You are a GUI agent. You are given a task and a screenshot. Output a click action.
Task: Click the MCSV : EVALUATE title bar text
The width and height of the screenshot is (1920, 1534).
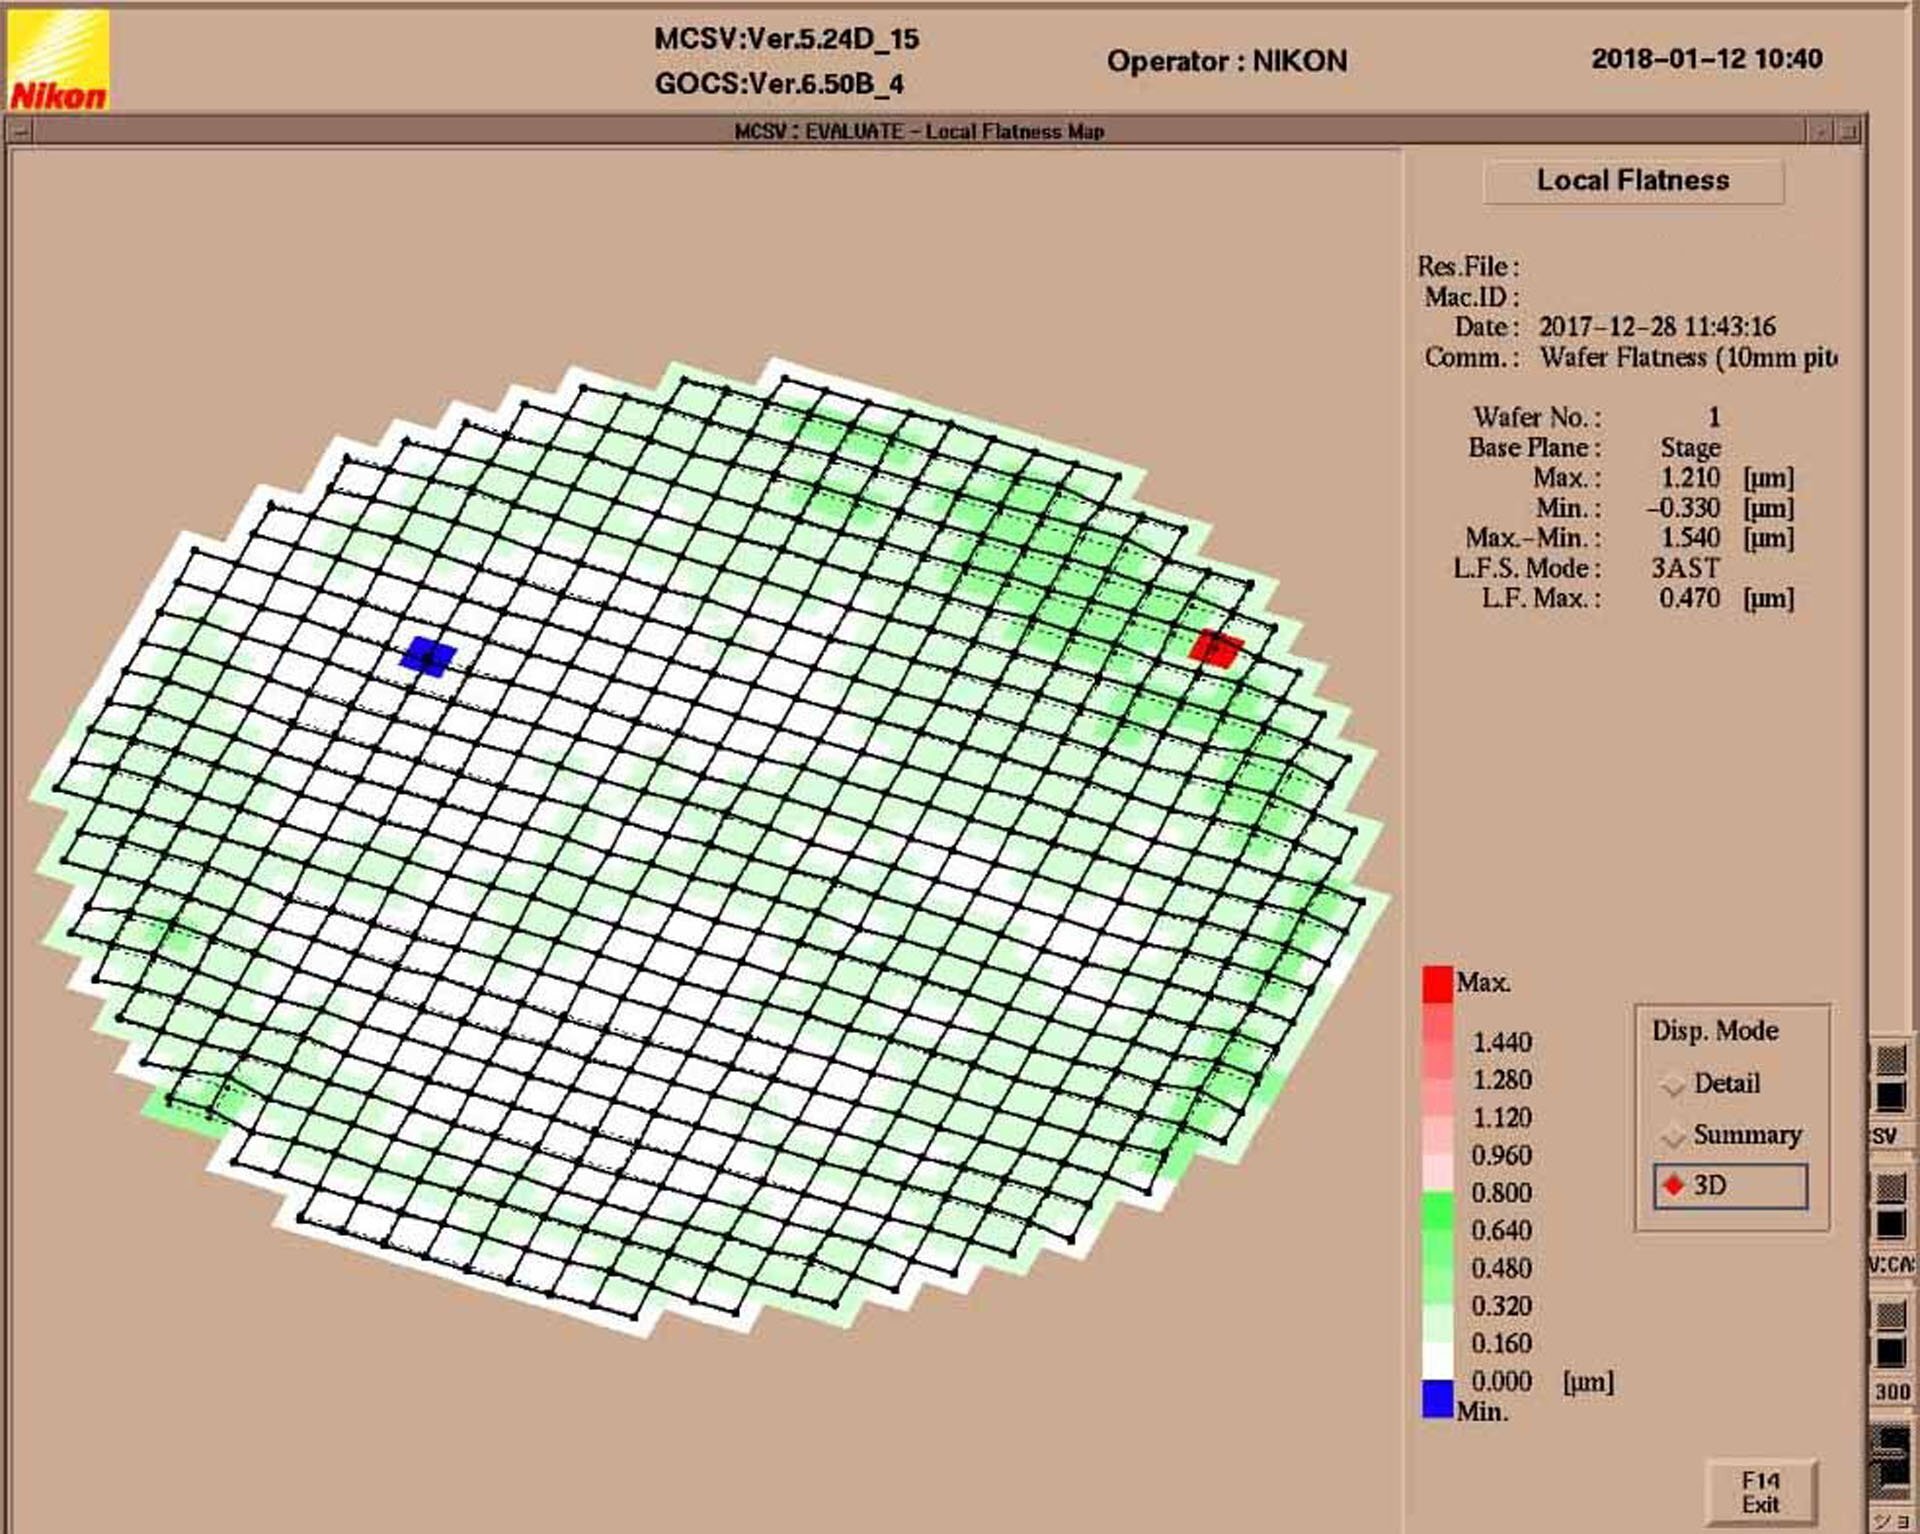(x=919, y=131)
